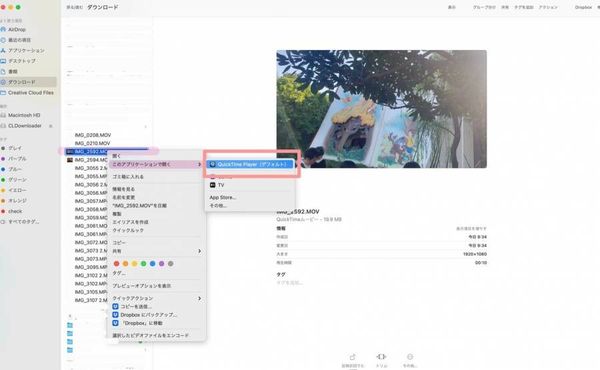Expand このアプリケーションで開く submenu

click(156, 164)
